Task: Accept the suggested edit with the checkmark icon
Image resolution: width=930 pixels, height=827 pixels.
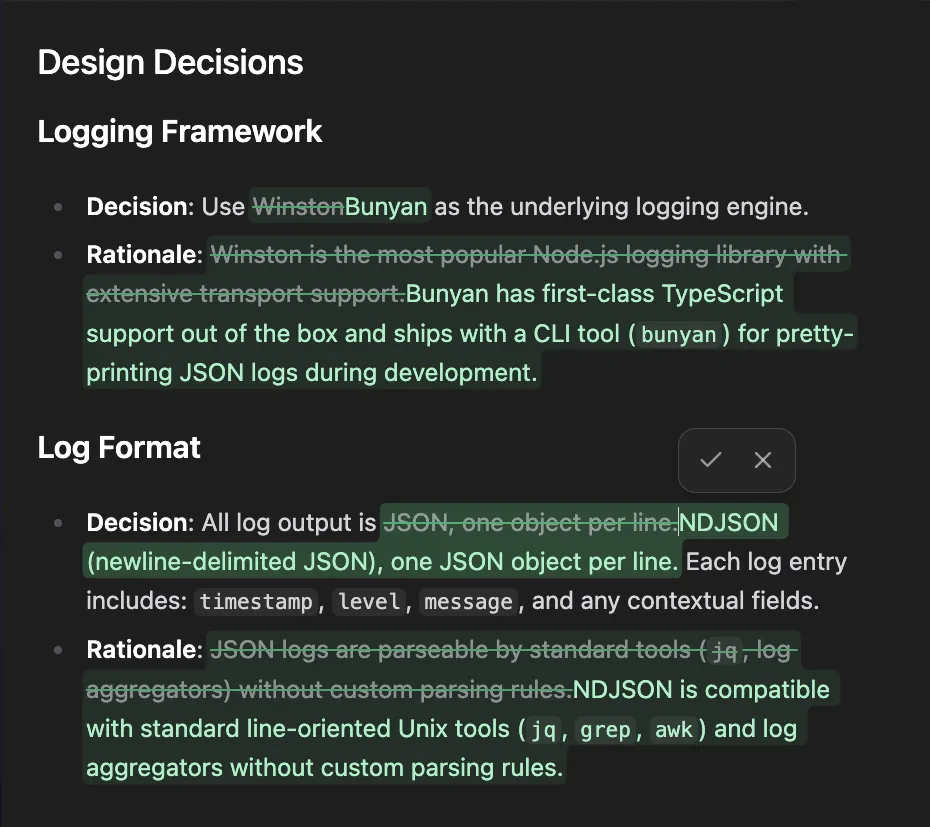Action: point(711,460)
